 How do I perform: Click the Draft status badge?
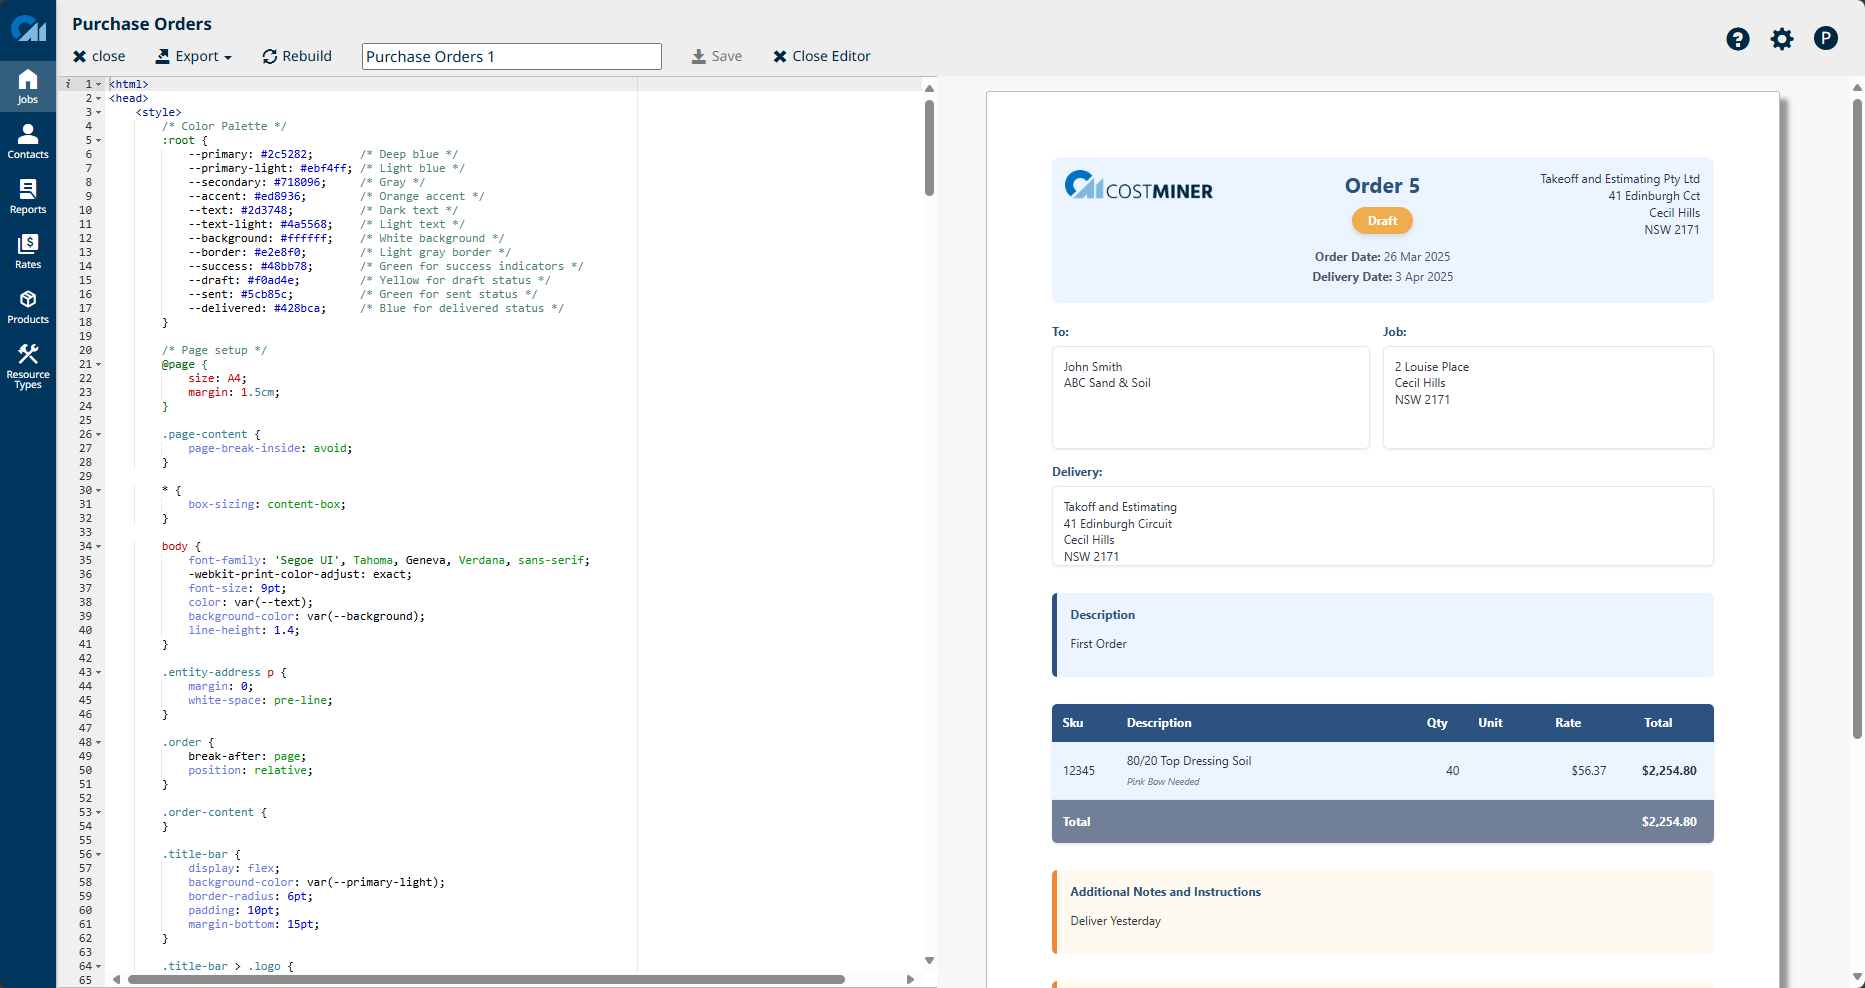click(x=1382, y=220)
